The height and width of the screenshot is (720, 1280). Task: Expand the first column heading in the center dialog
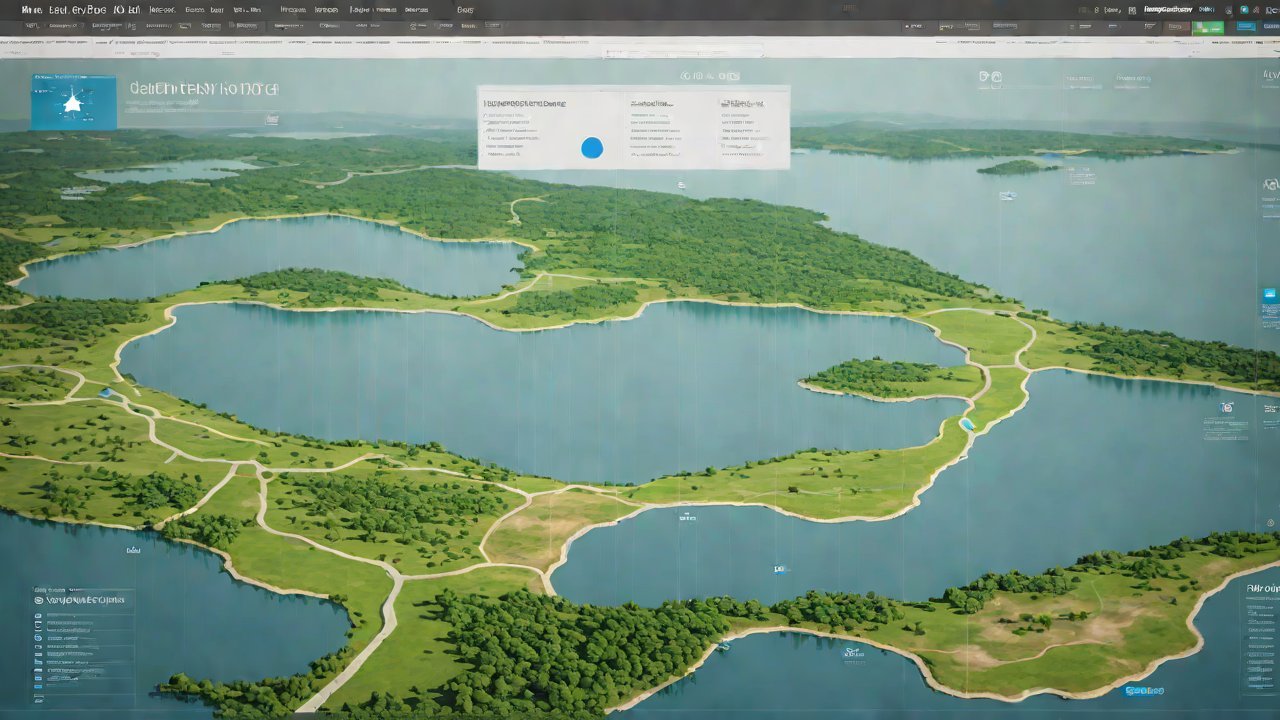point(524,103)
